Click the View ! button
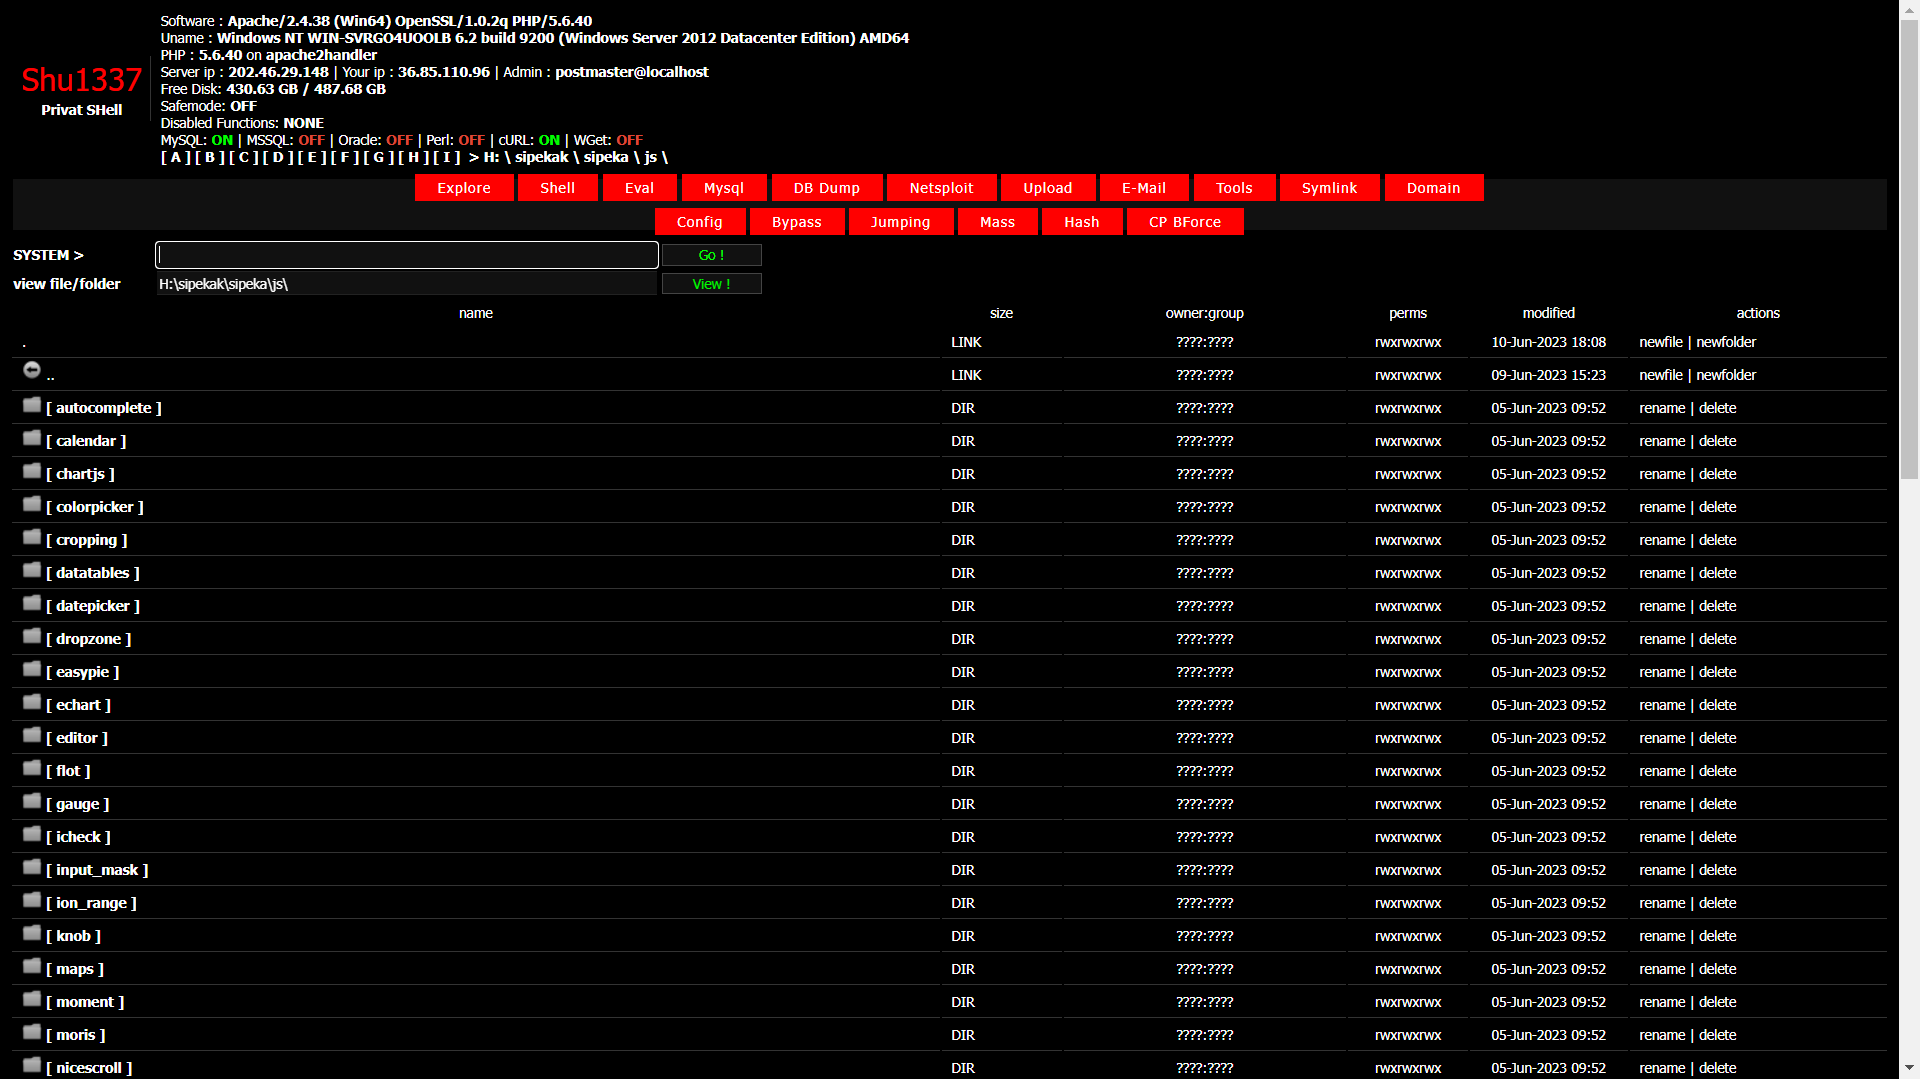The height and width of the screenshot is (1079, 1920). [712, 284]
